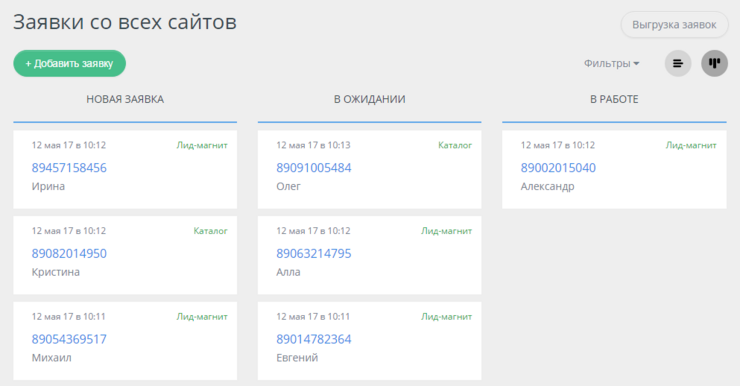Open phone number 89054369517
740x386 pixels.
69,339
